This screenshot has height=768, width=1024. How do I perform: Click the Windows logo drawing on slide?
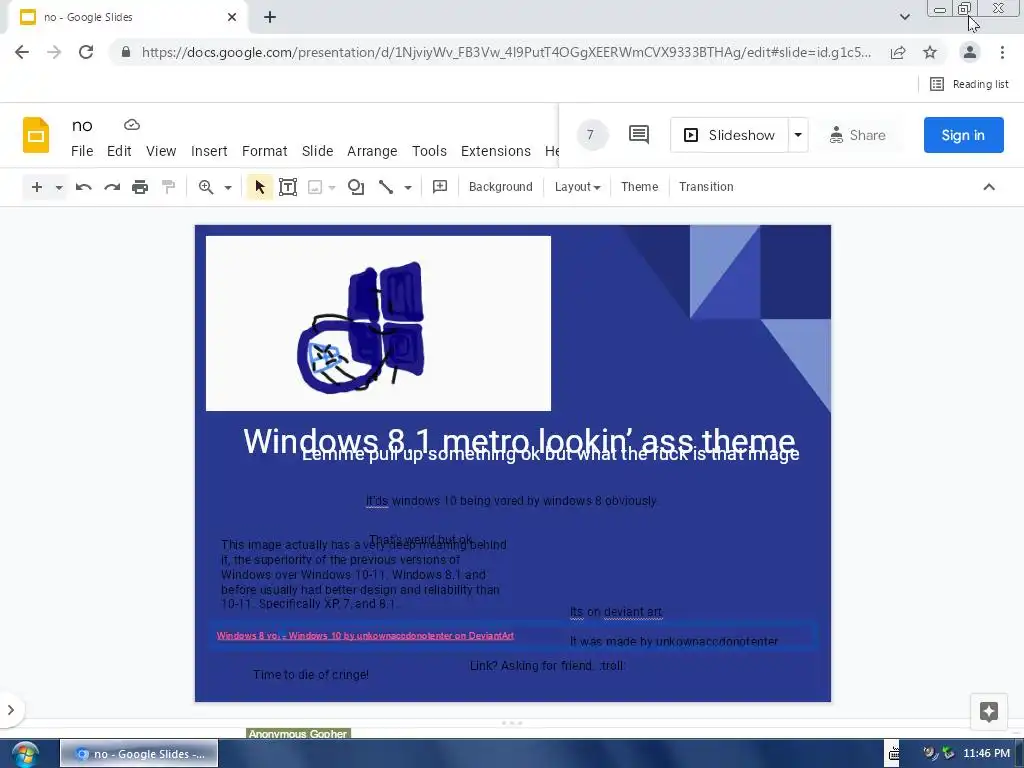coord(362,327)
